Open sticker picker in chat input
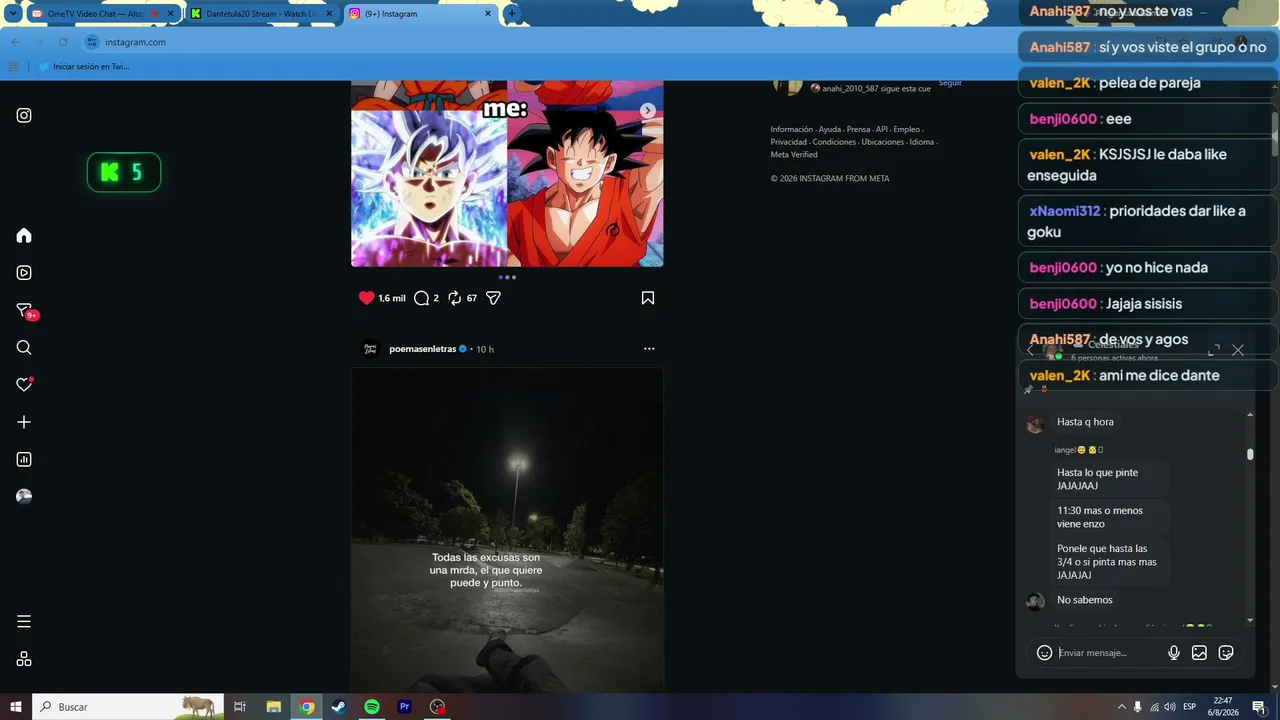 click(x=1226, y=653)
